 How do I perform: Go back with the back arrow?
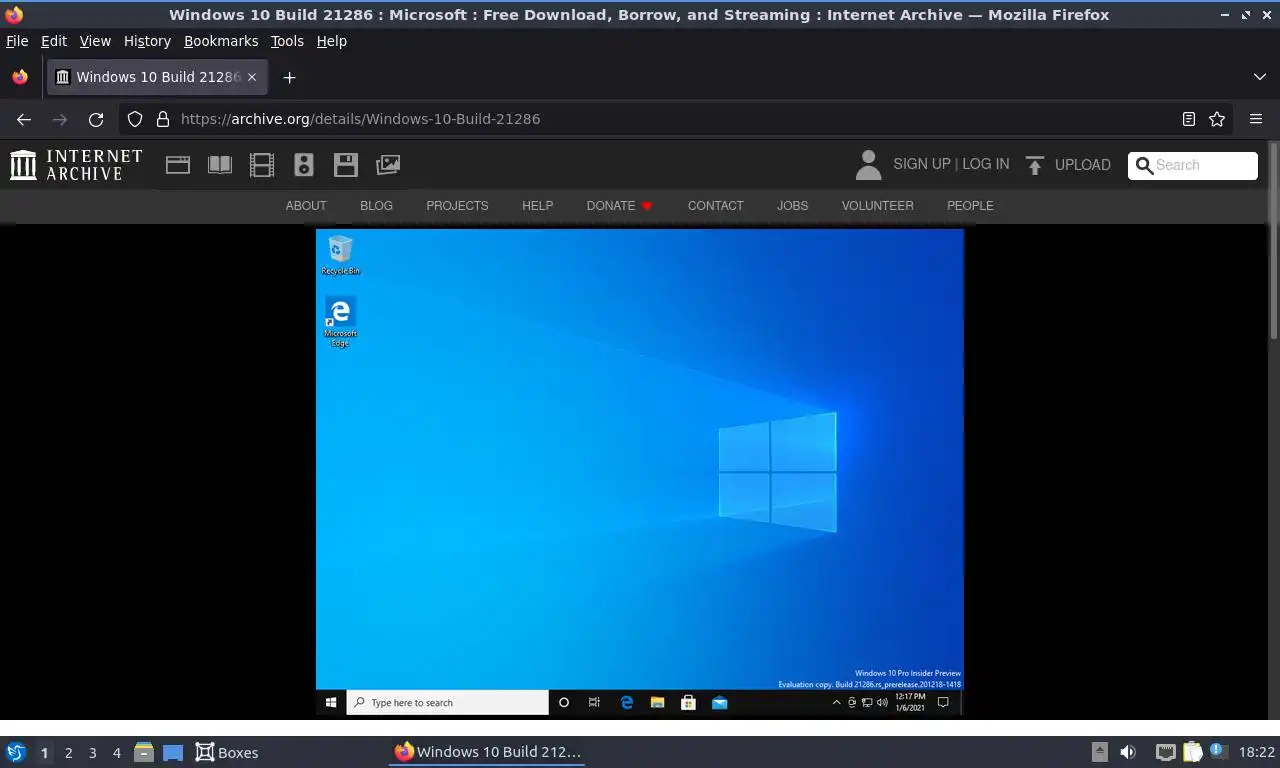(24, 119)
